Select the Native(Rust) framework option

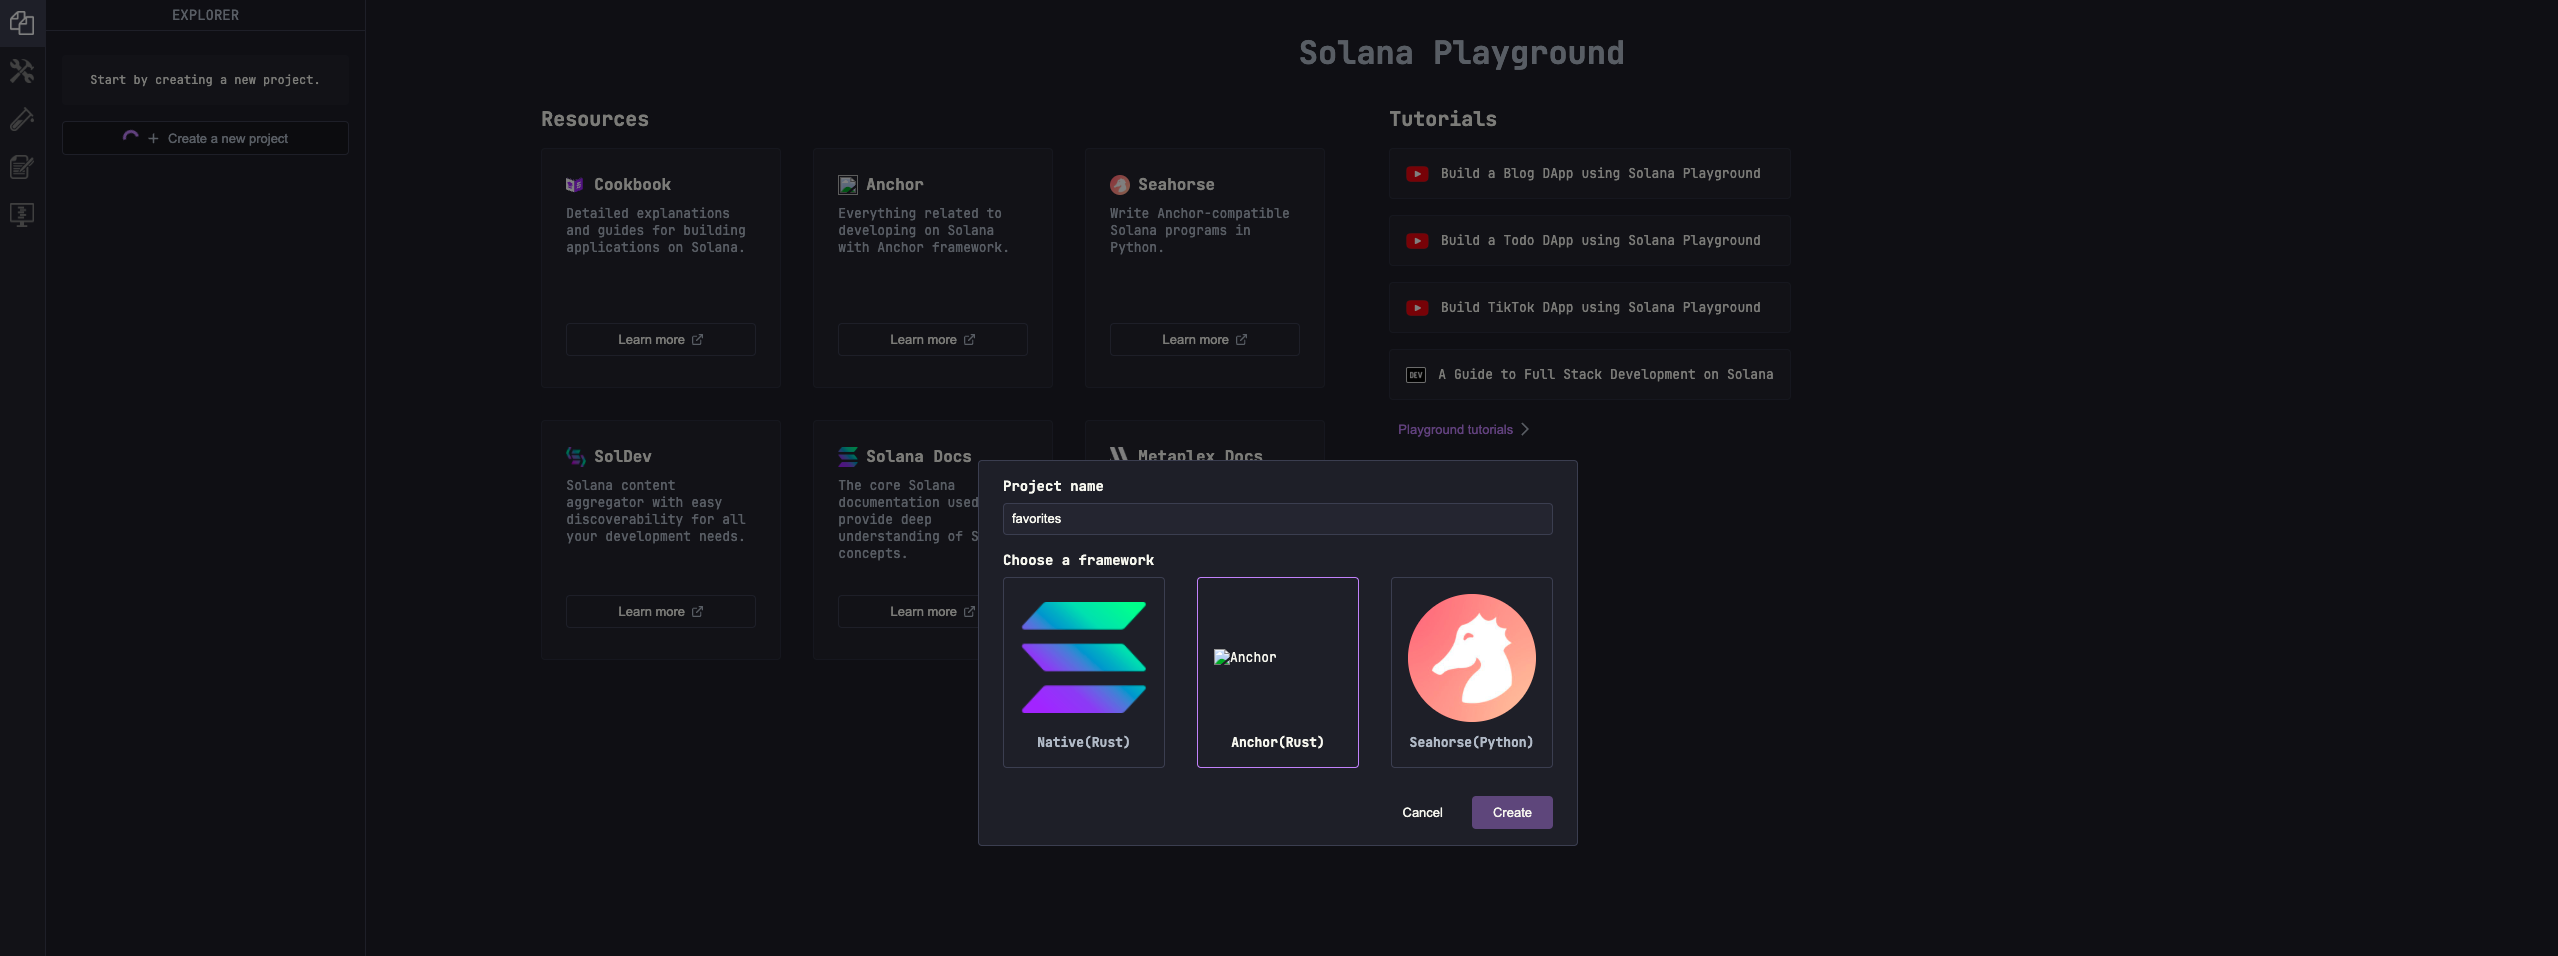(x=1084, y=672)
